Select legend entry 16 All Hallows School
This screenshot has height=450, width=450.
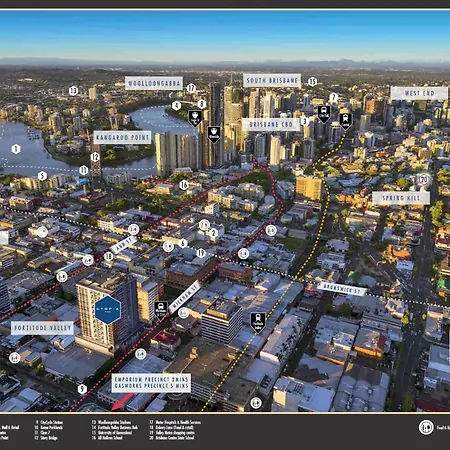[x=107, y=438]
